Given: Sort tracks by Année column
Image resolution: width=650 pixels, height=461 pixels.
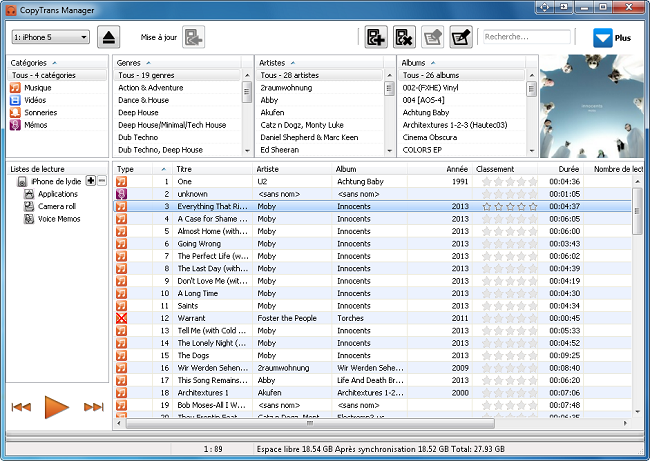Looking at the screenshot, I should (x=439, y=169).
